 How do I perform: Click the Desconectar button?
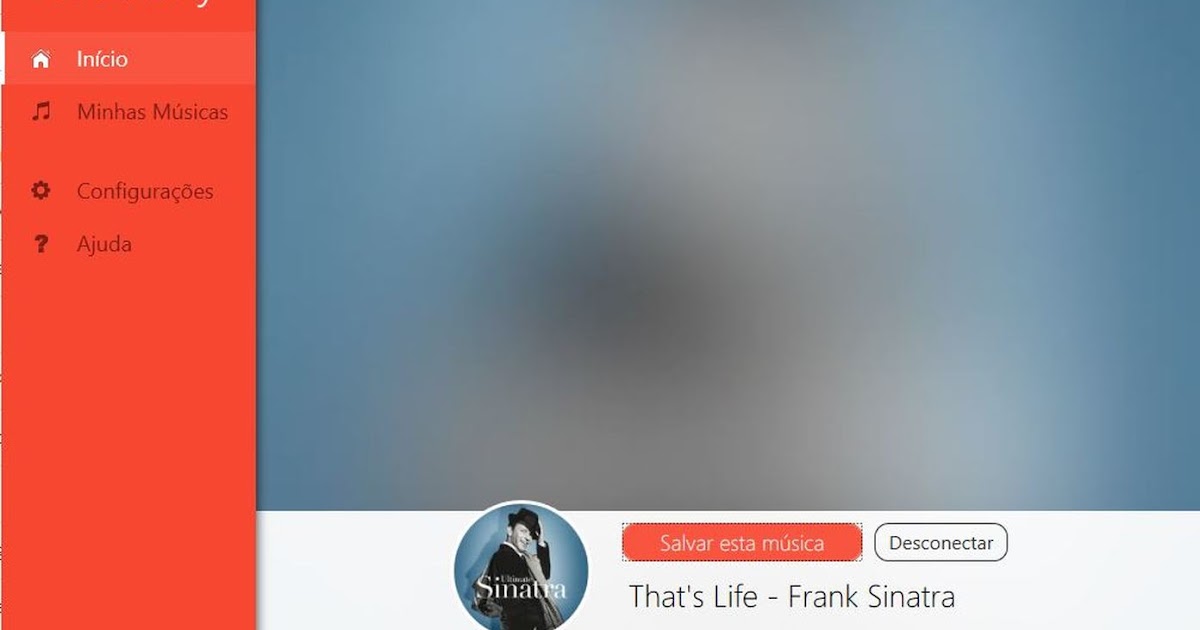941,543
